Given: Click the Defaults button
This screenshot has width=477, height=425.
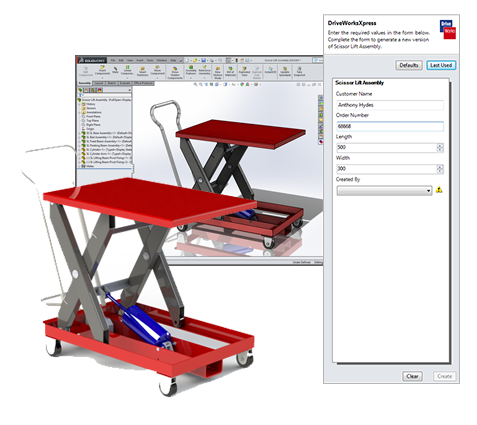Looking at the screenshot, I should [x=409, y=65].
